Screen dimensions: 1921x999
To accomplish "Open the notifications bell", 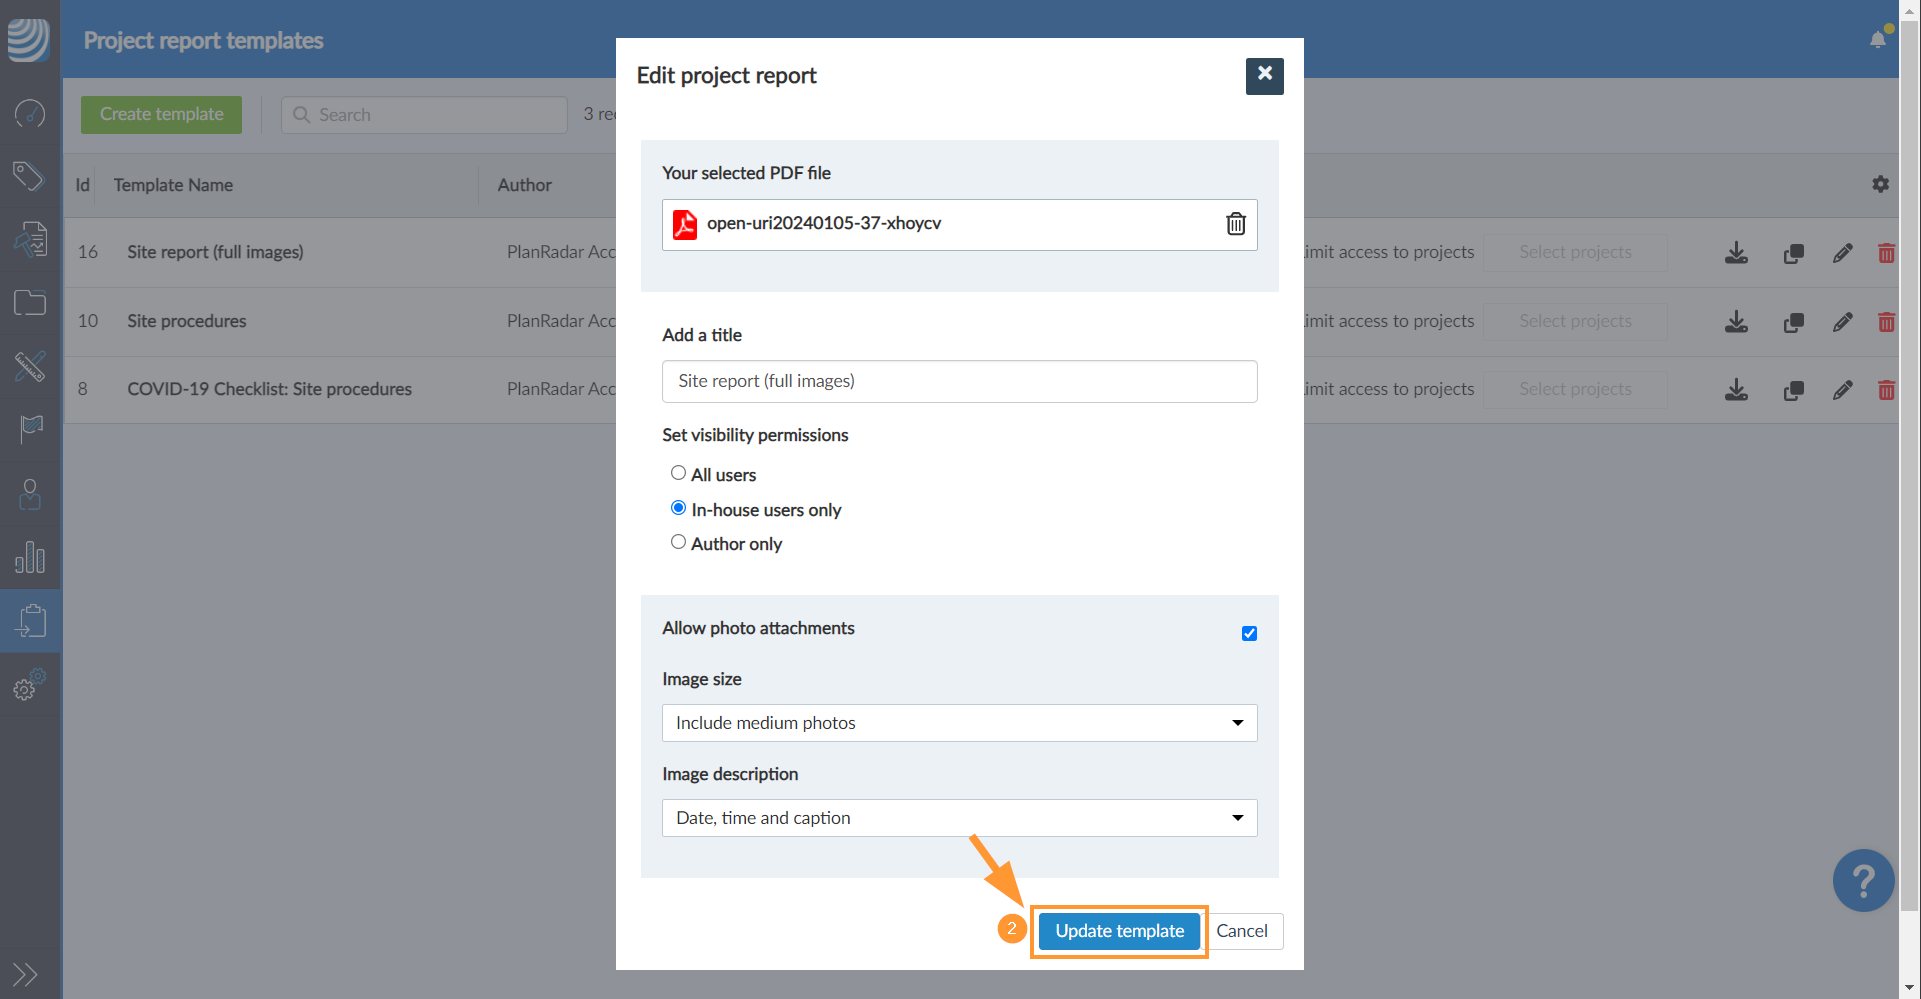I will pyautogui.click(x=1877, y=39).
